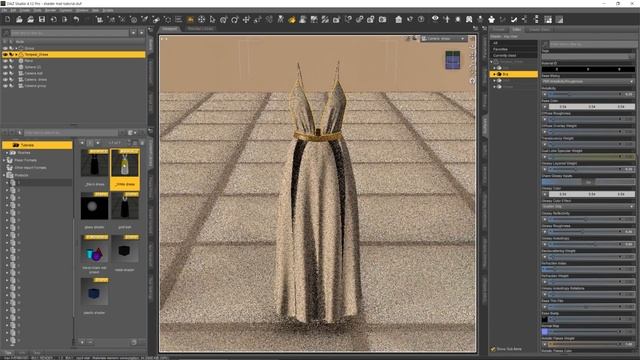The height and width of the screenshot is (360, 640).
Task: Click the Save toolbar icon
Action: point(42,19)
